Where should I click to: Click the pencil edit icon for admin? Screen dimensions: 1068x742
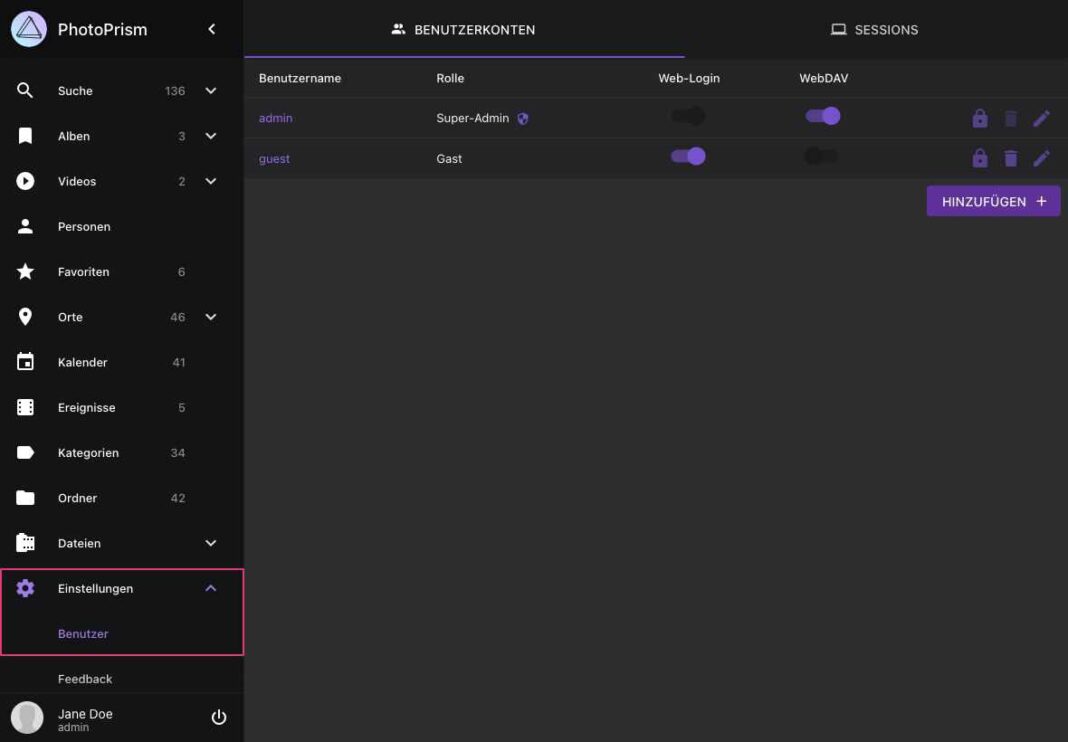[x=1041, y=118]
